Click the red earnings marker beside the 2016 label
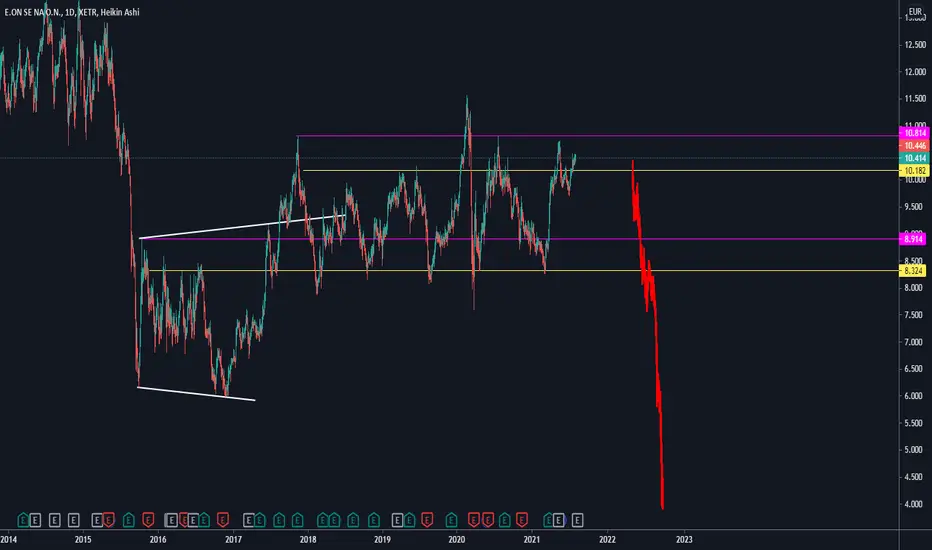The image size is (932, 550). coord(148,520)
